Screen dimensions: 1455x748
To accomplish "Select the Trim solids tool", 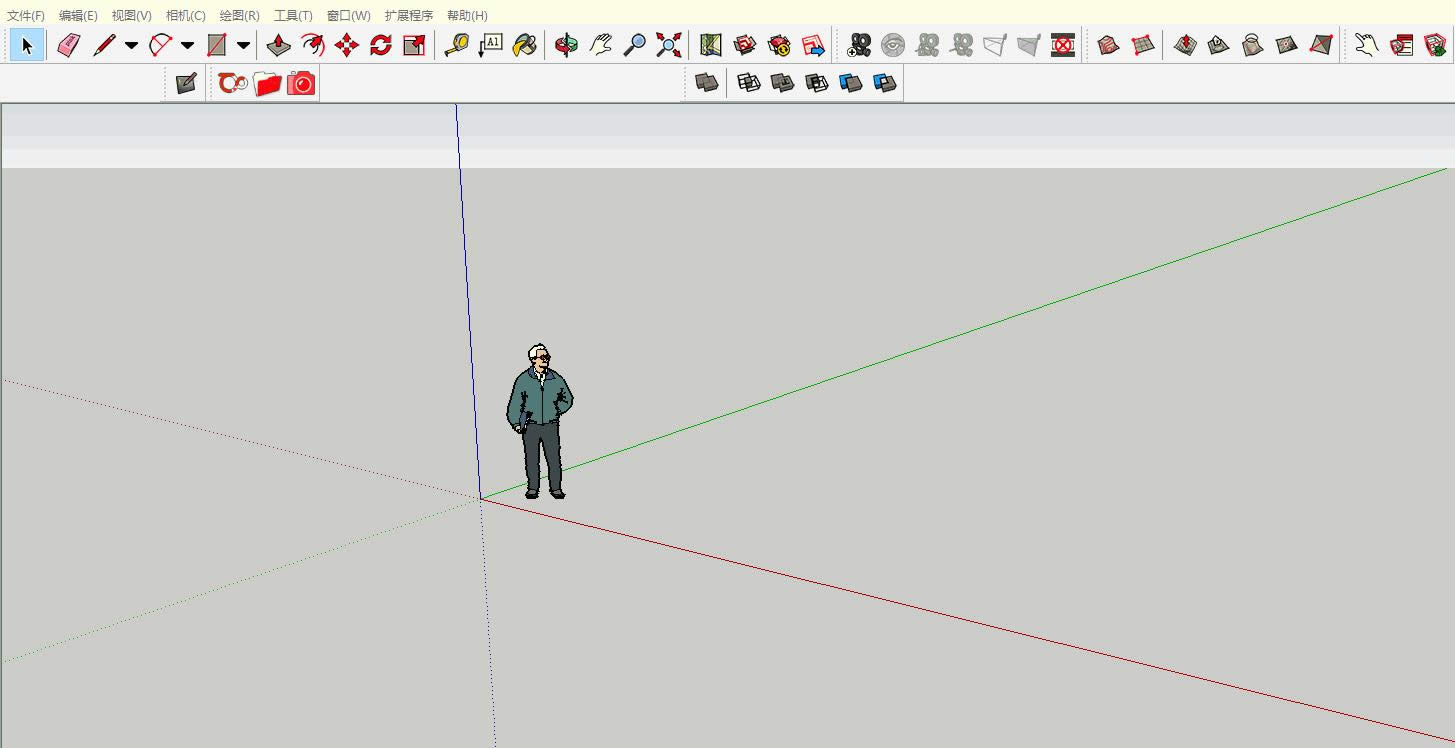I will (851, 83).
